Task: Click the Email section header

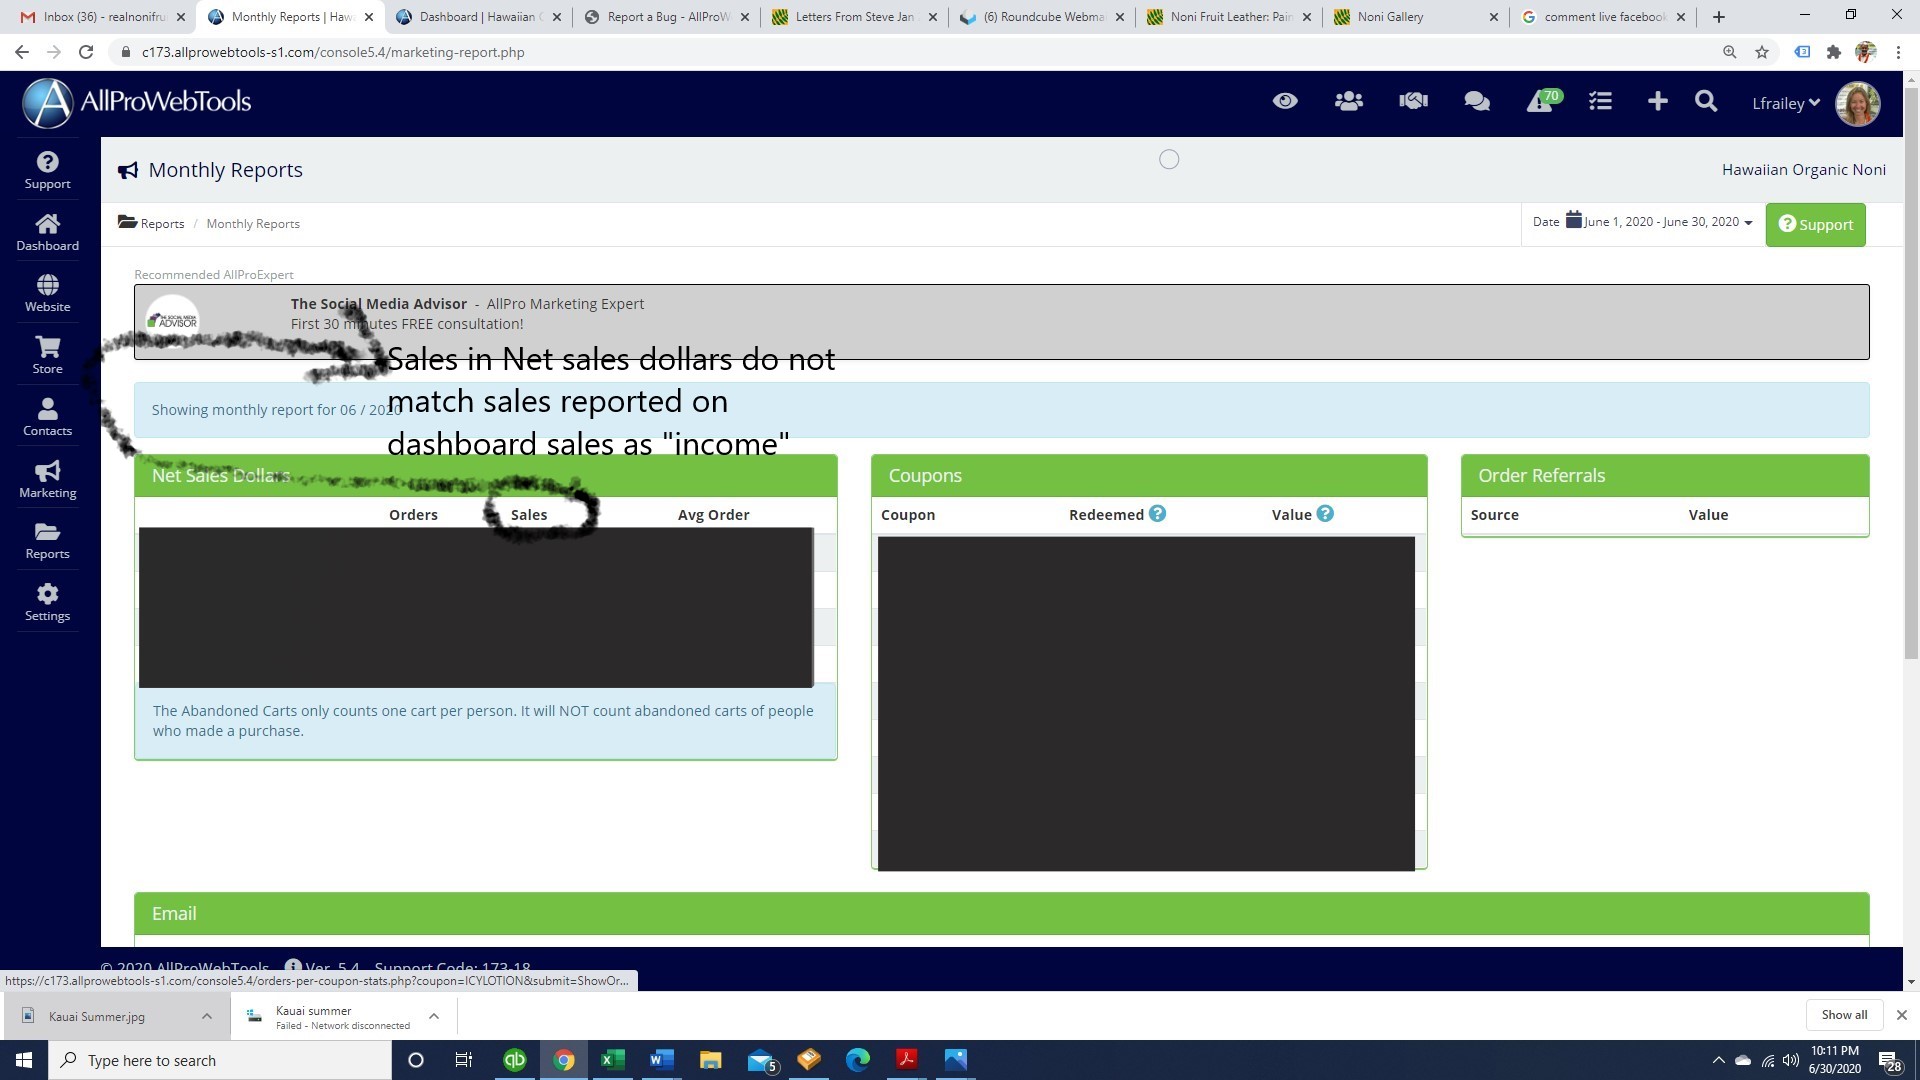Action: pyautogui.click(x=1001, y=913)
